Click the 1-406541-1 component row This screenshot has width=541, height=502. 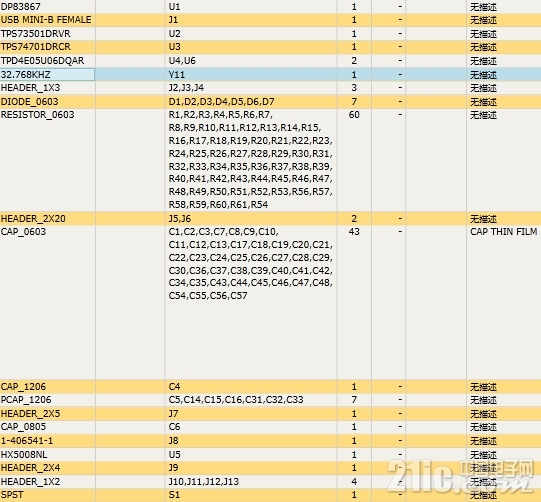270,441
